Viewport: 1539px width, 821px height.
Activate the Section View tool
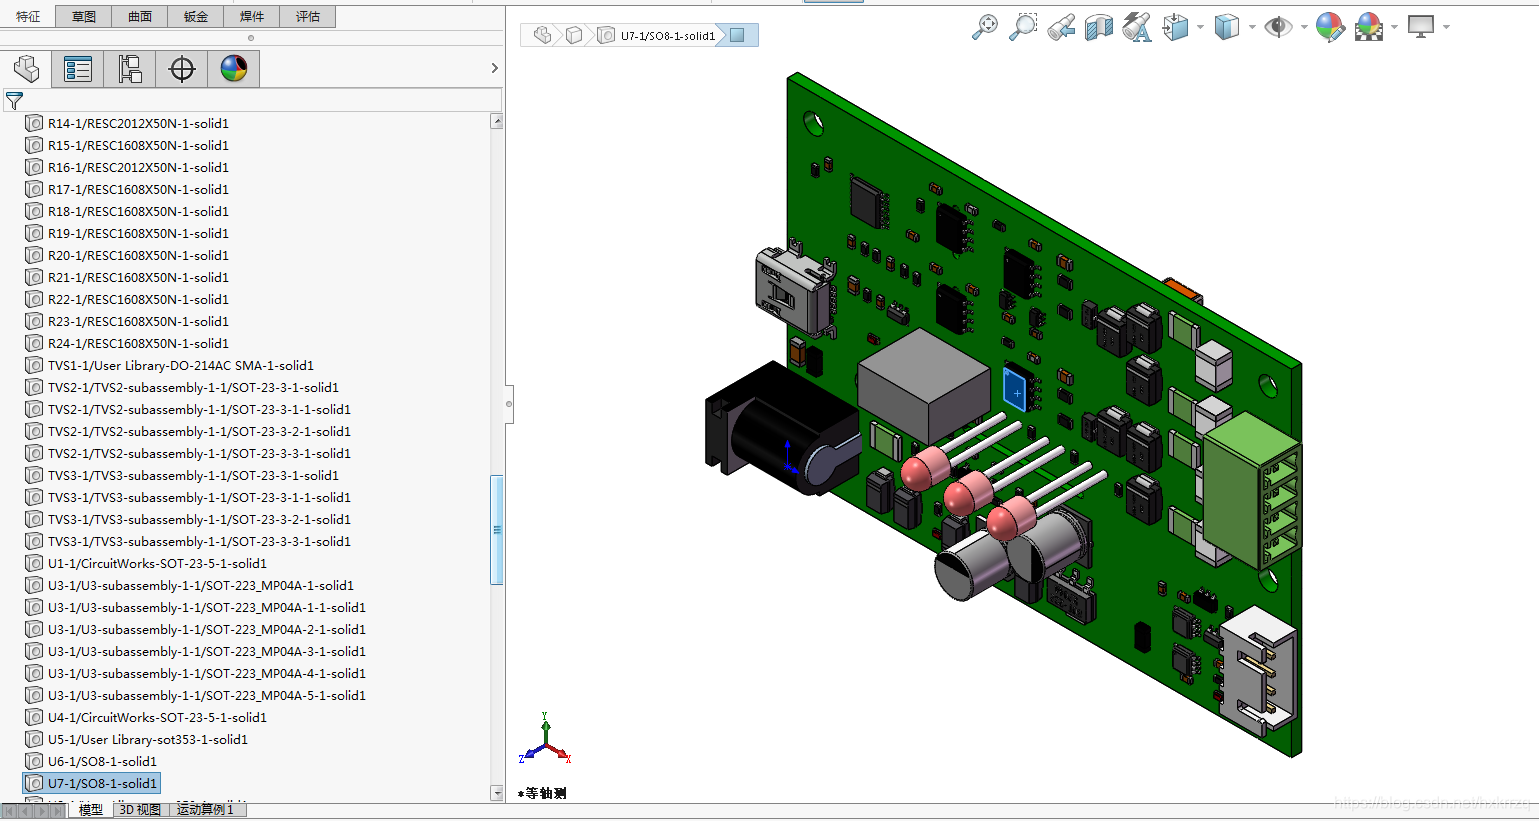coord(1099,27)
